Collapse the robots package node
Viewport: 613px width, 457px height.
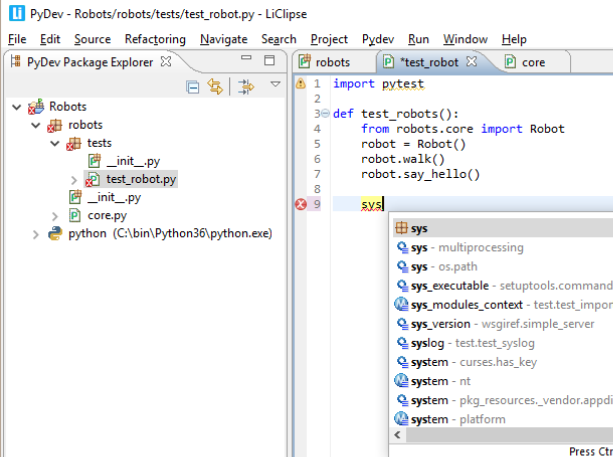(x=36, y=125)
